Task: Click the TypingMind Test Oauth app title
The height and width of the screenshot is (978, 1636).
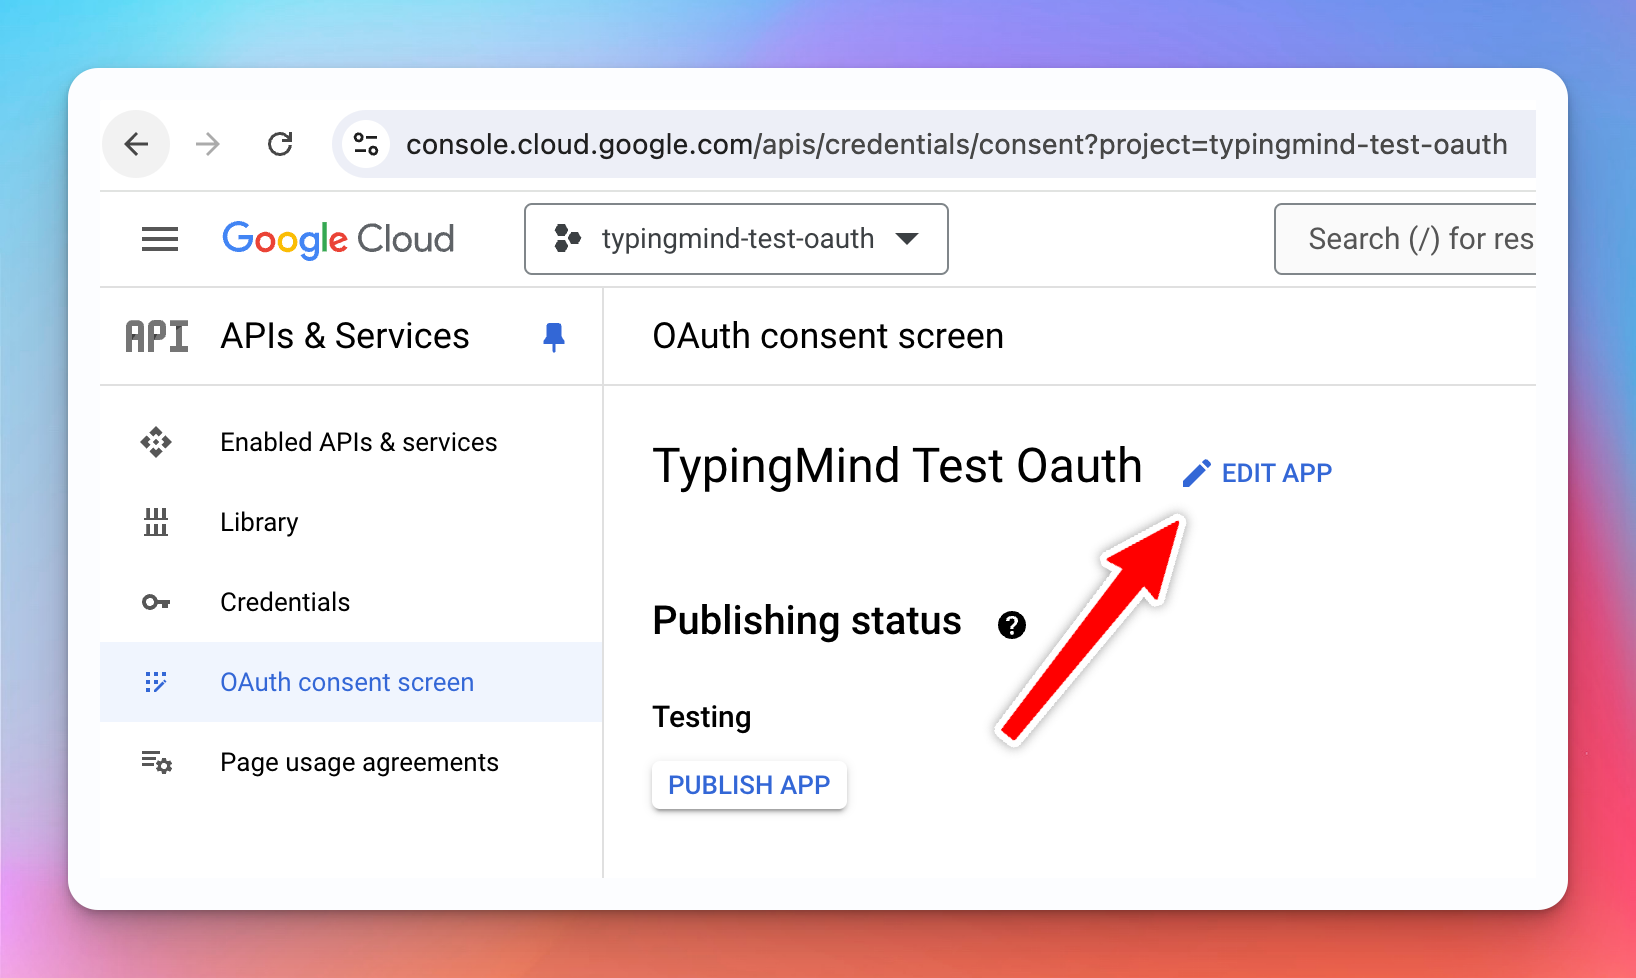Action: click(897, 466)
